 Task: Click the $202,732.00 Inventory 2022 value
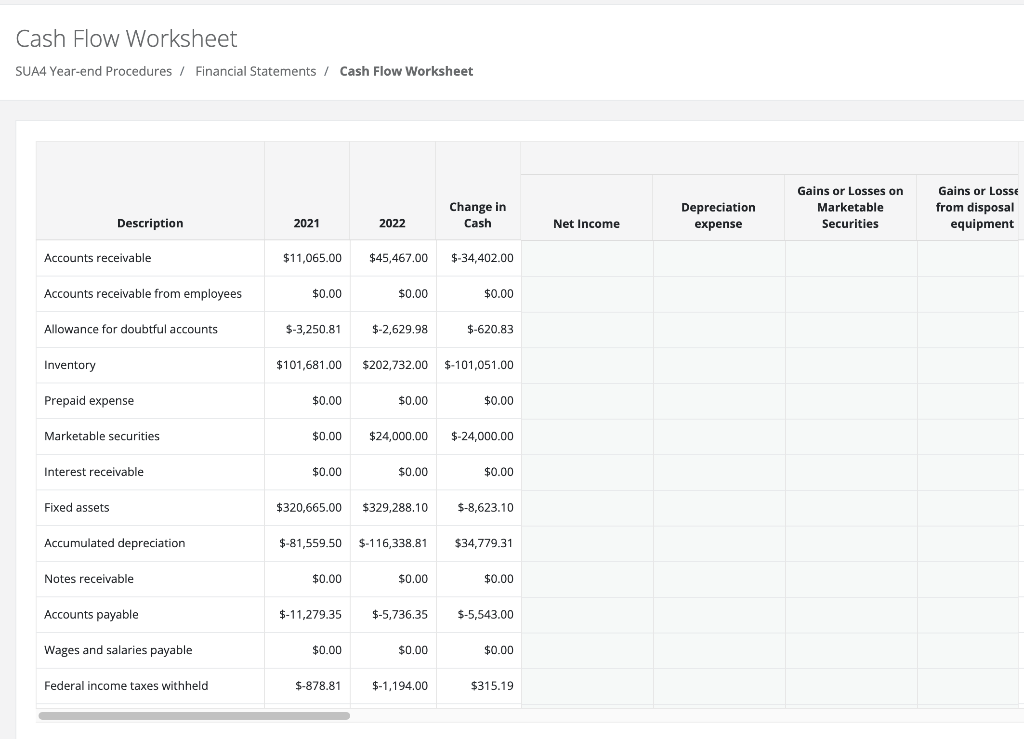tap(395, 365)
